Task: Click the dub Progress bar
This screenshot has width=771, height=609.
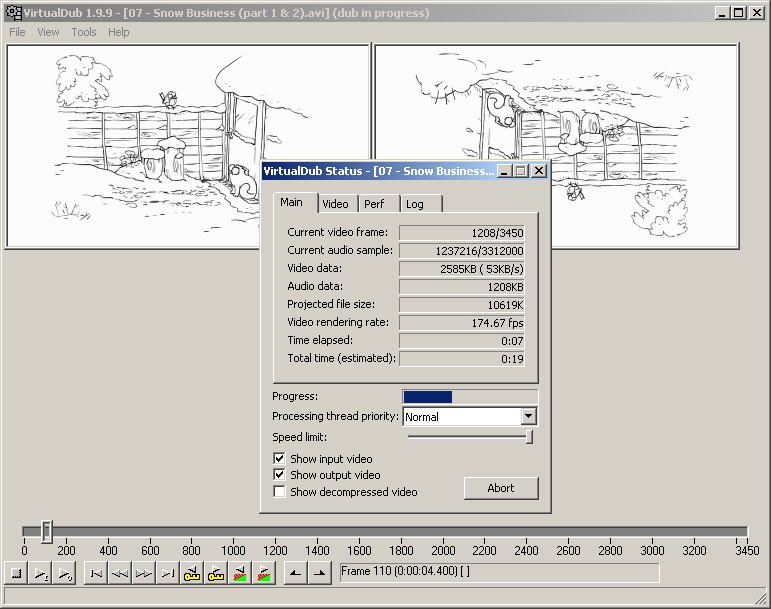Action: tap(470, 397)
